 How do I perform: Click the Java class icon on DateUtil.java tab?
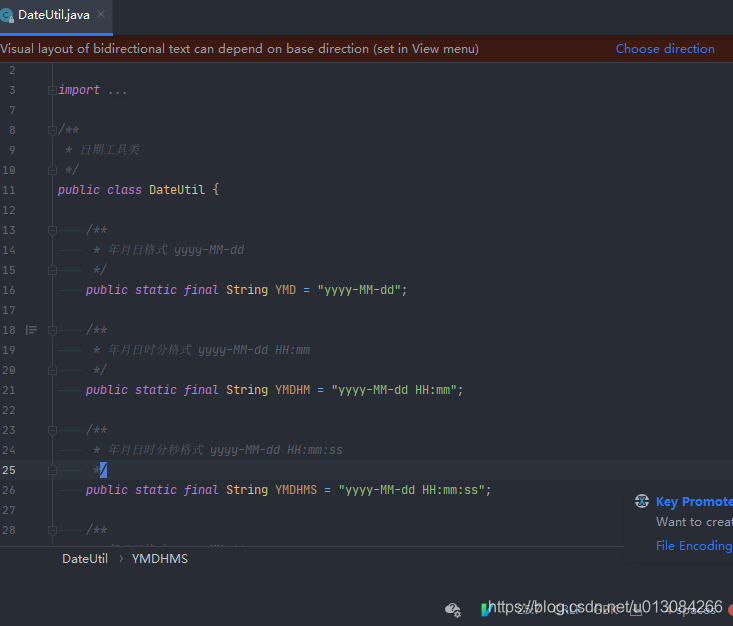point(7,16)
